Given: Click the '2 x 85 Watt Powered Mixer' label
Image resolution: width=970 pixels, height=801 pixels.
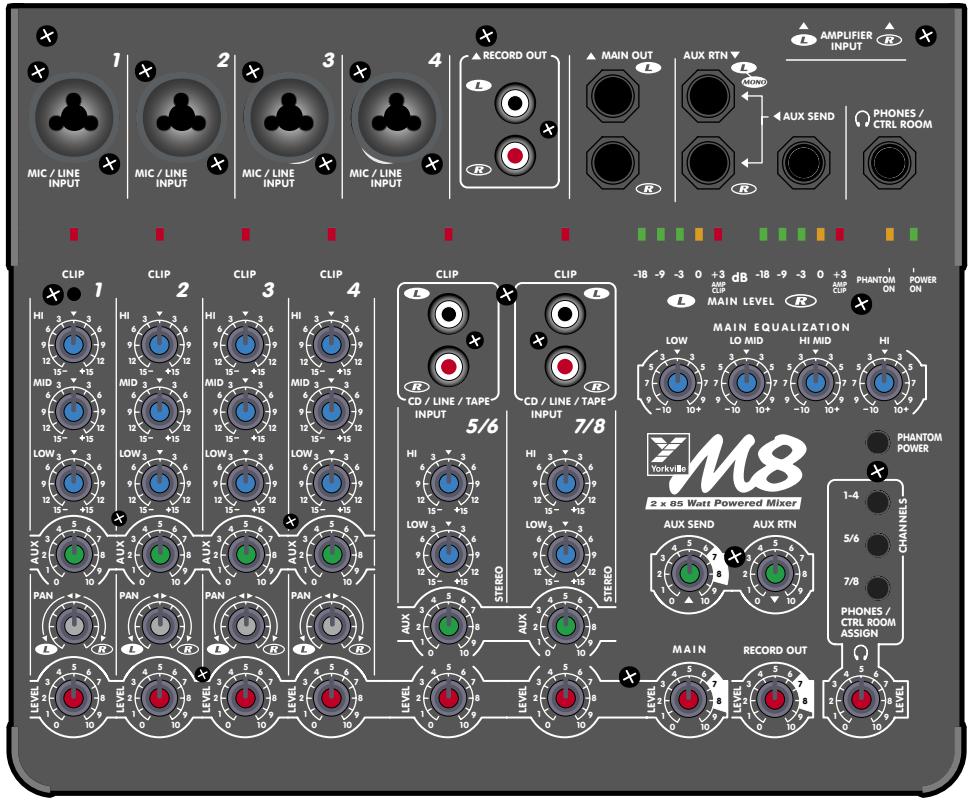Looking at the screenshot, I should click(x=723, y=503).
